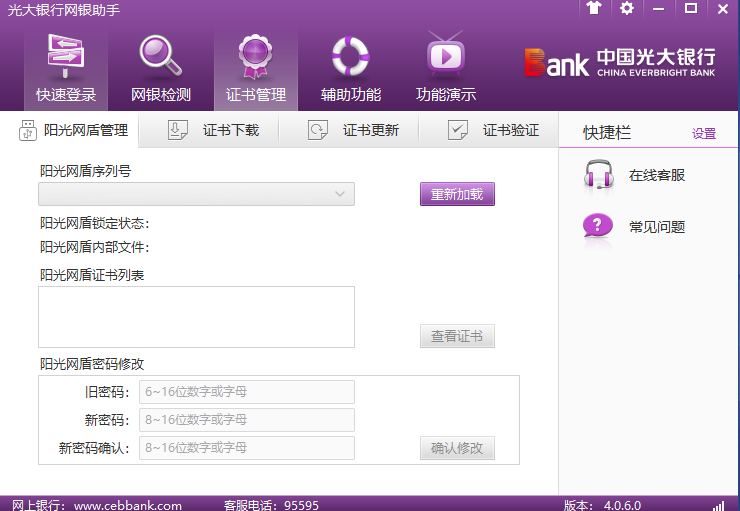
Task: Click the 客服电话: 95595 text
Action: tap(271, 505)
